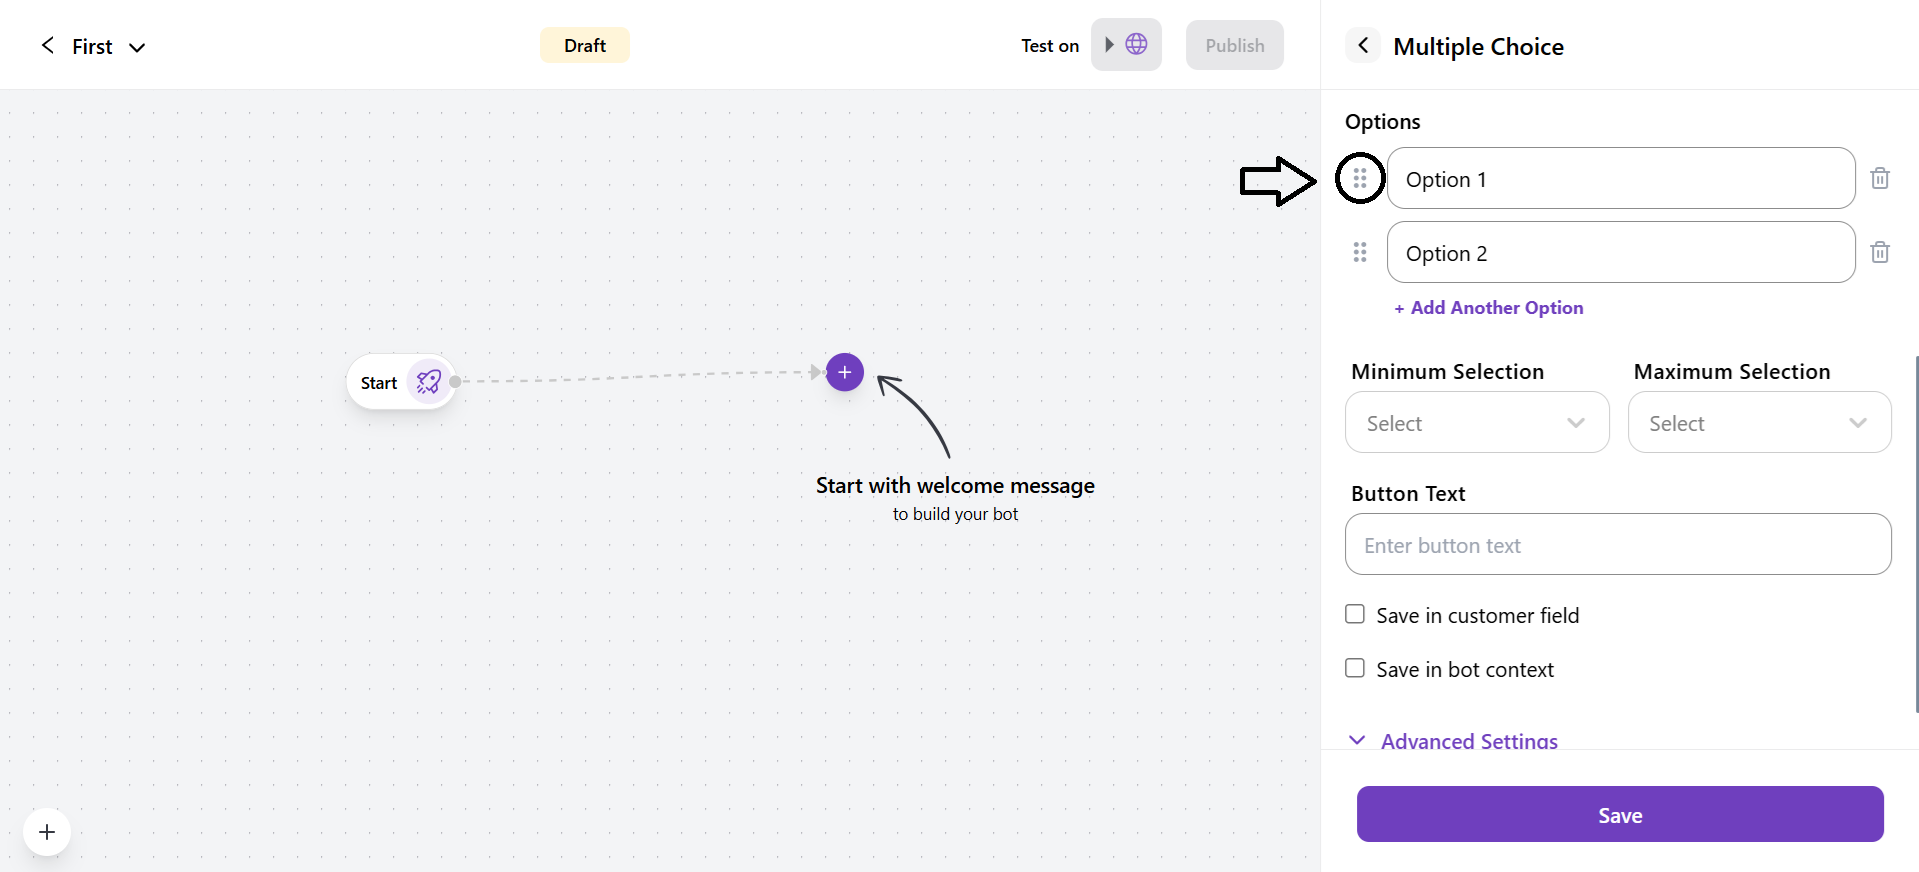The width and height of the screenshot is (1919, 872).
Task: Click the drag handle beside Option 1
Action: (1360, 179)
